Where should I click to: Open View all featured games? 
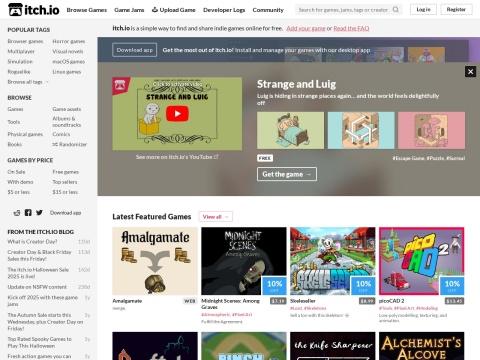click(215, 217)
